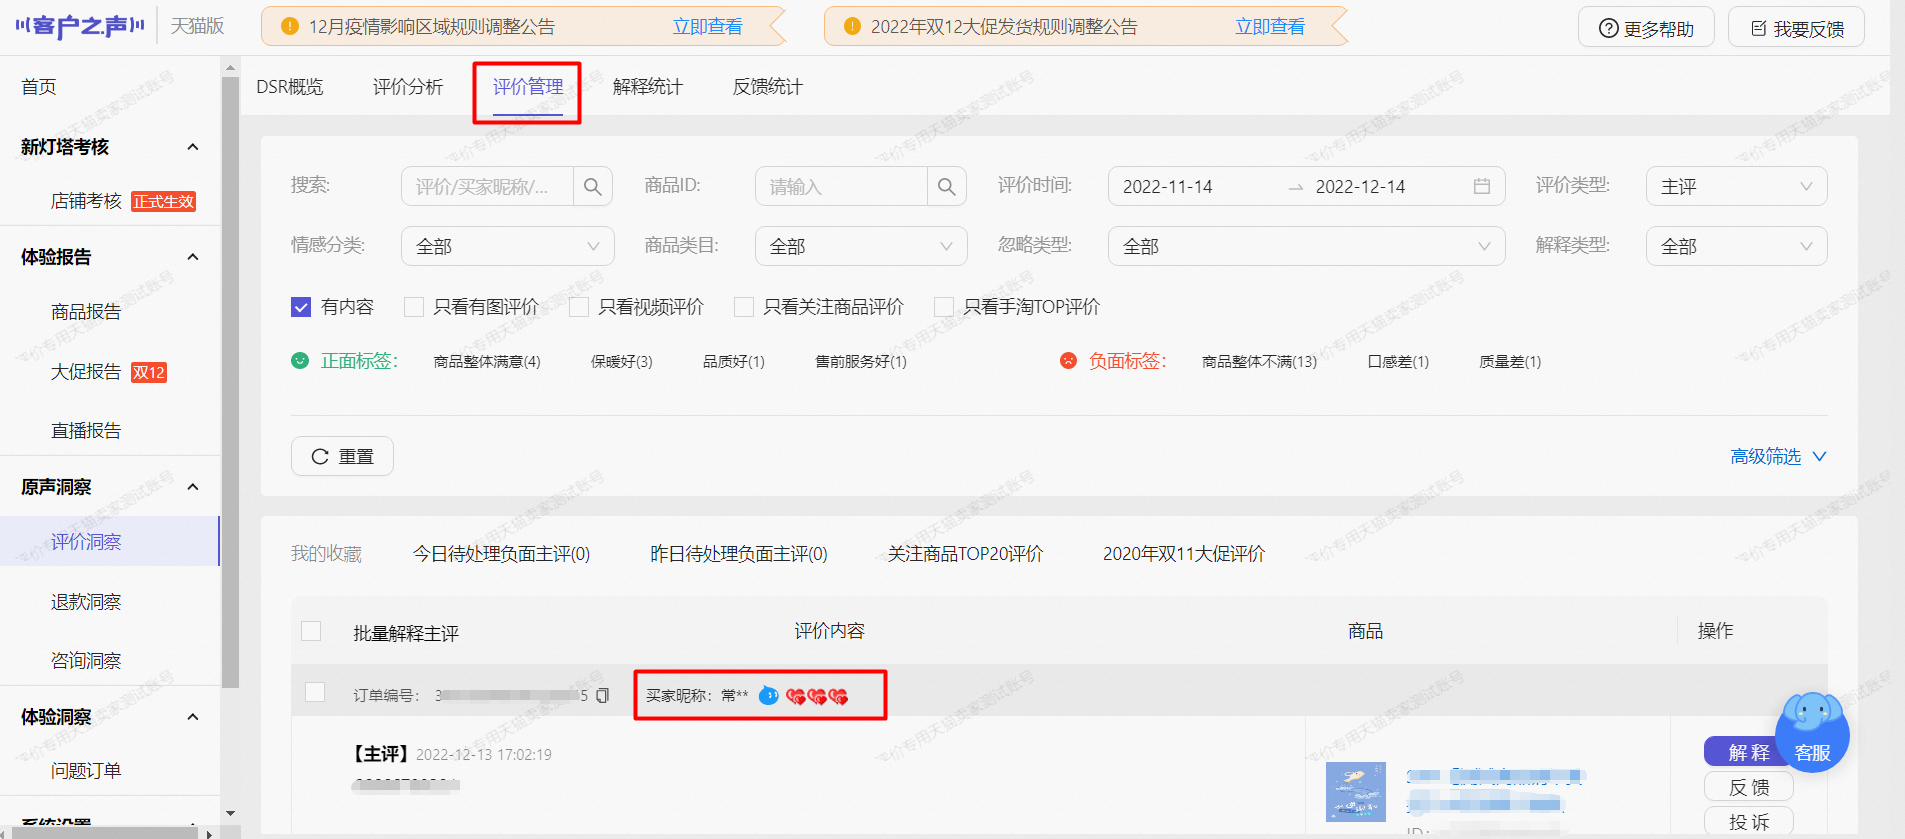1905x839 pixels.
Task: Open the calendar icon in date range
Action: (x=1482, y=187)
